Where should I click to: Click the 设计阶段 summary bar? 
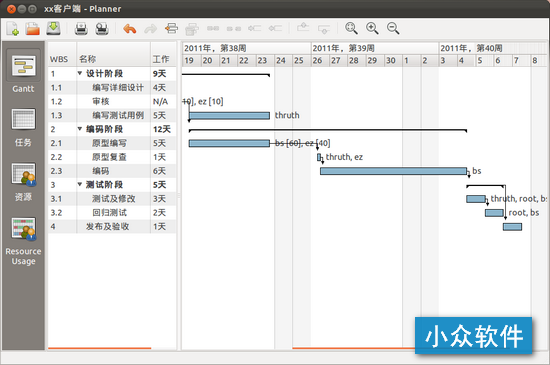pos(226,75)
